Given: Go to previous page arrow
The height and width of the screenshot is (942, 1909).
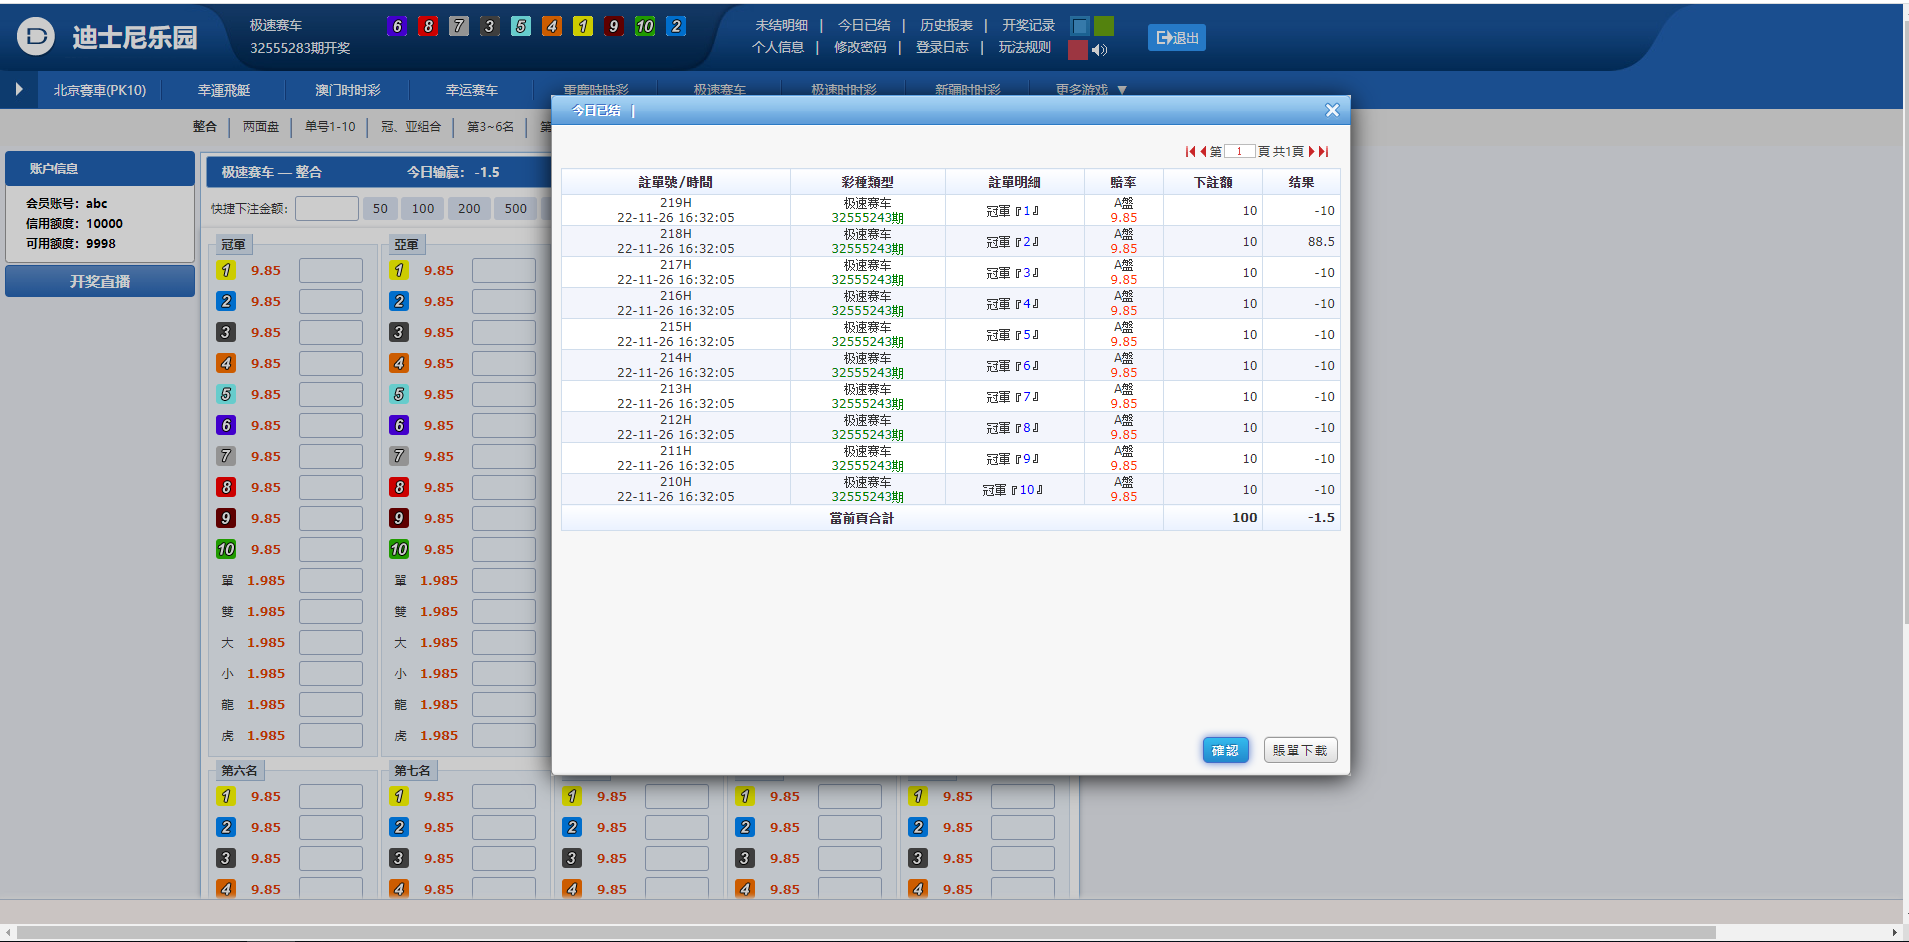Looking at the screenshot, I should (x=1203, y=152).
